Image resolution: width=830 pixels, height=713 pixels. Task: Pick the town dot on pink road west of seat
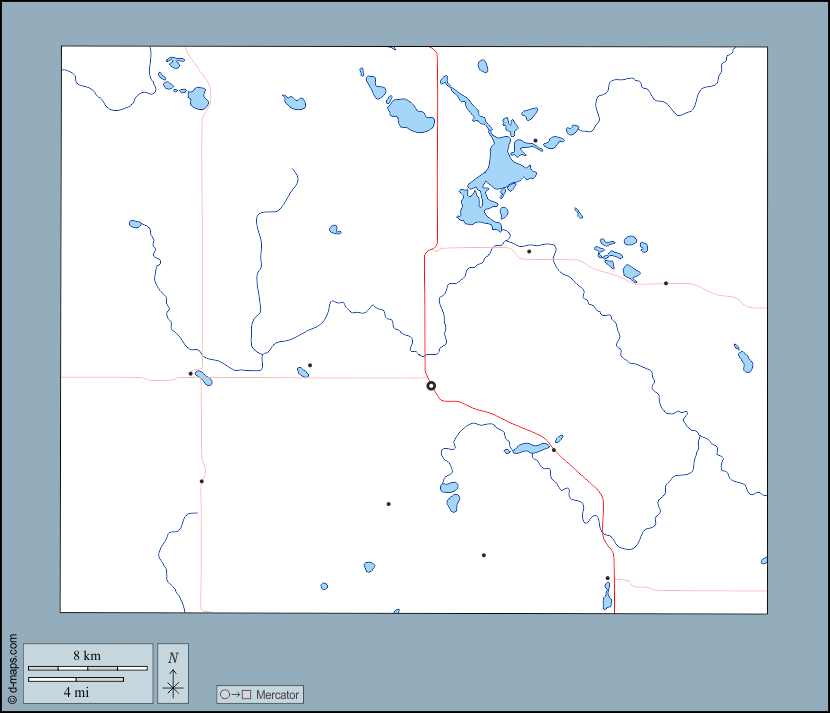[310, 365]
